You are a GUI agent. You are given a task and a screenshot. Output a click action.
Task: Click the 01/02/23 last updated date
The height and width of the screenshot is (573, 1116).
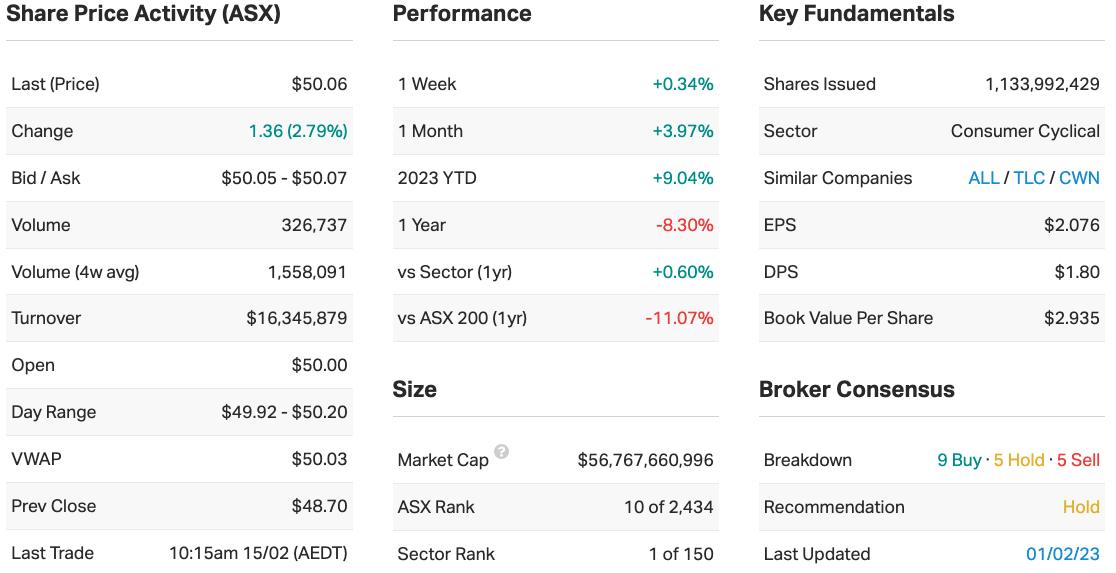pyautogui.click(x=1063, y=554)
